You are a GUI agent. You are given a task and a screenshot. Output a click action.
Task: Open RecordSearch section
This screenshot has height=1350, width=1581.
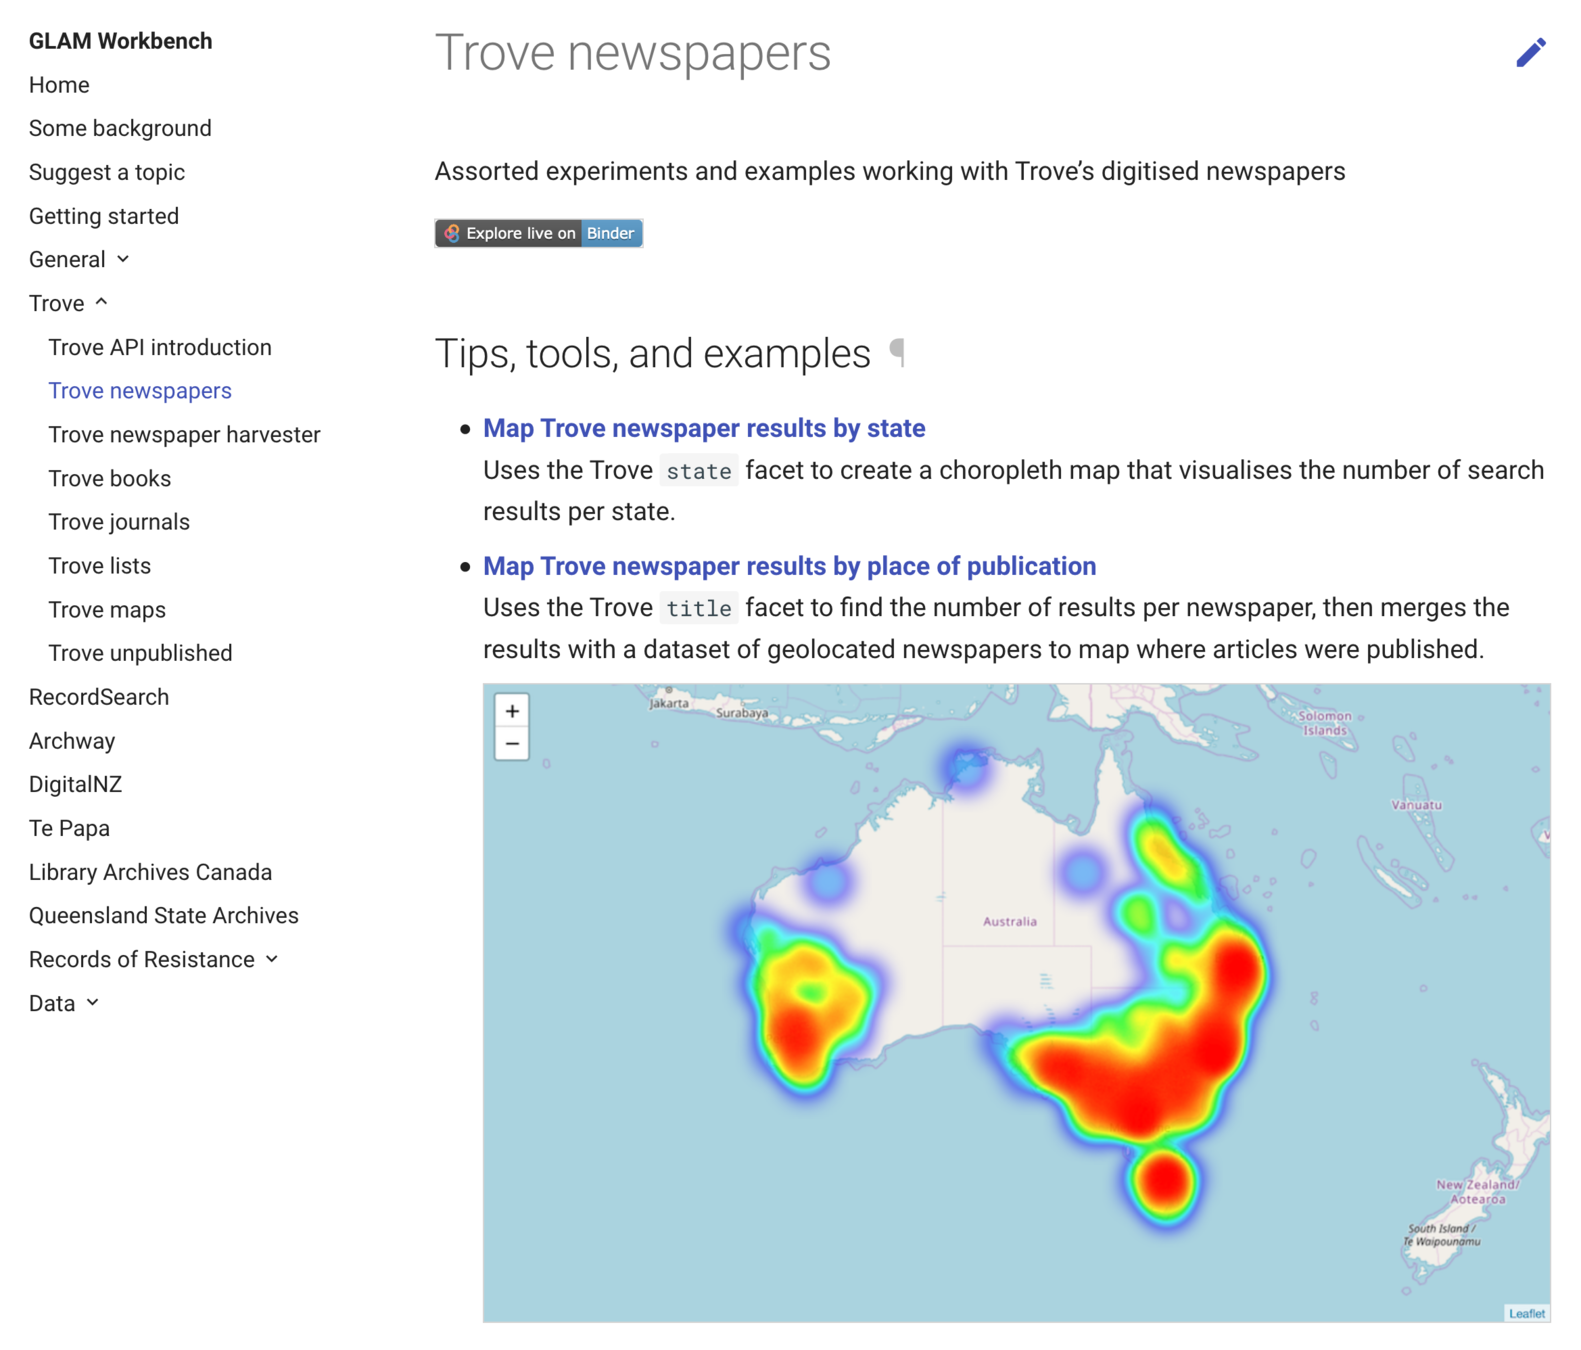99,697
